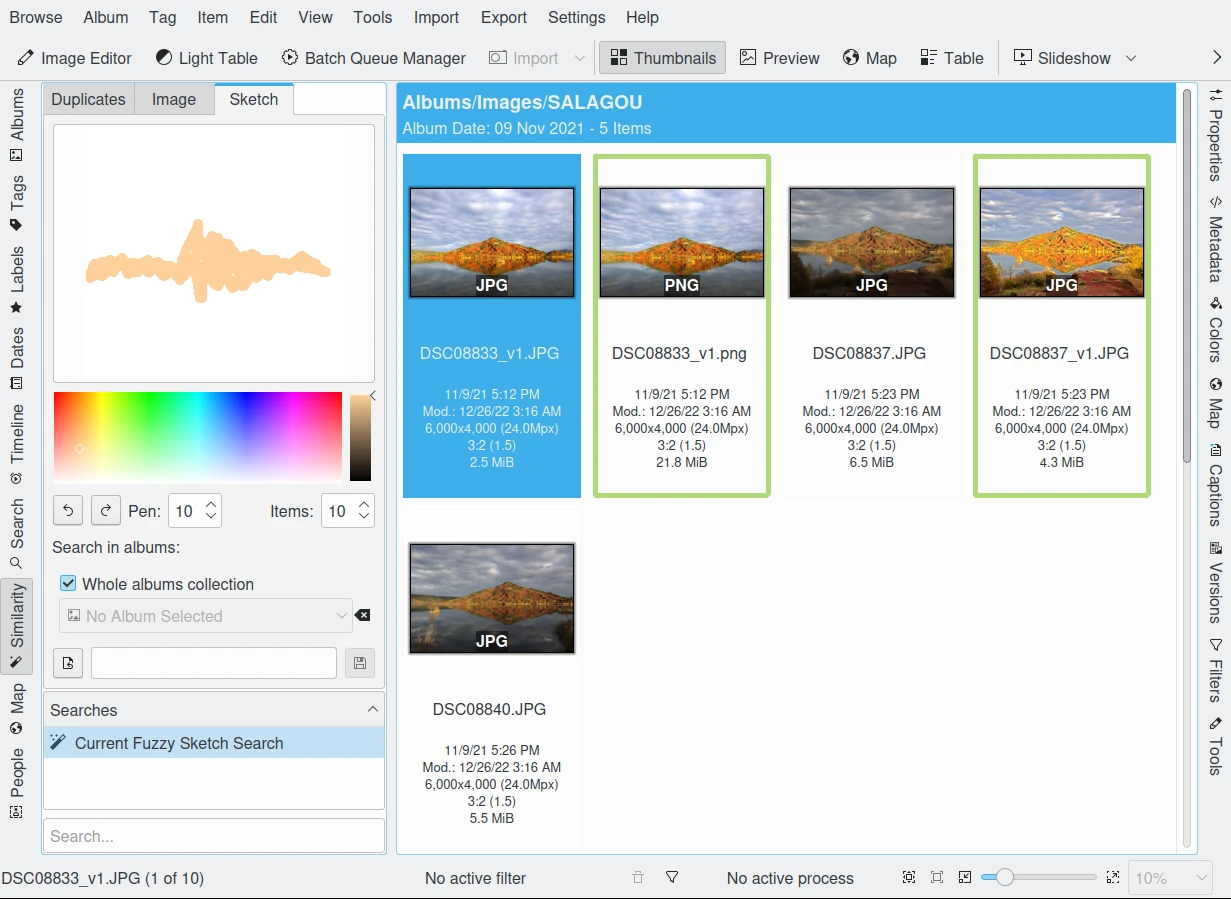The height and width of the screenshot is (899, 1231).
Task: Open the Tools menu
Action: [372, 17]
